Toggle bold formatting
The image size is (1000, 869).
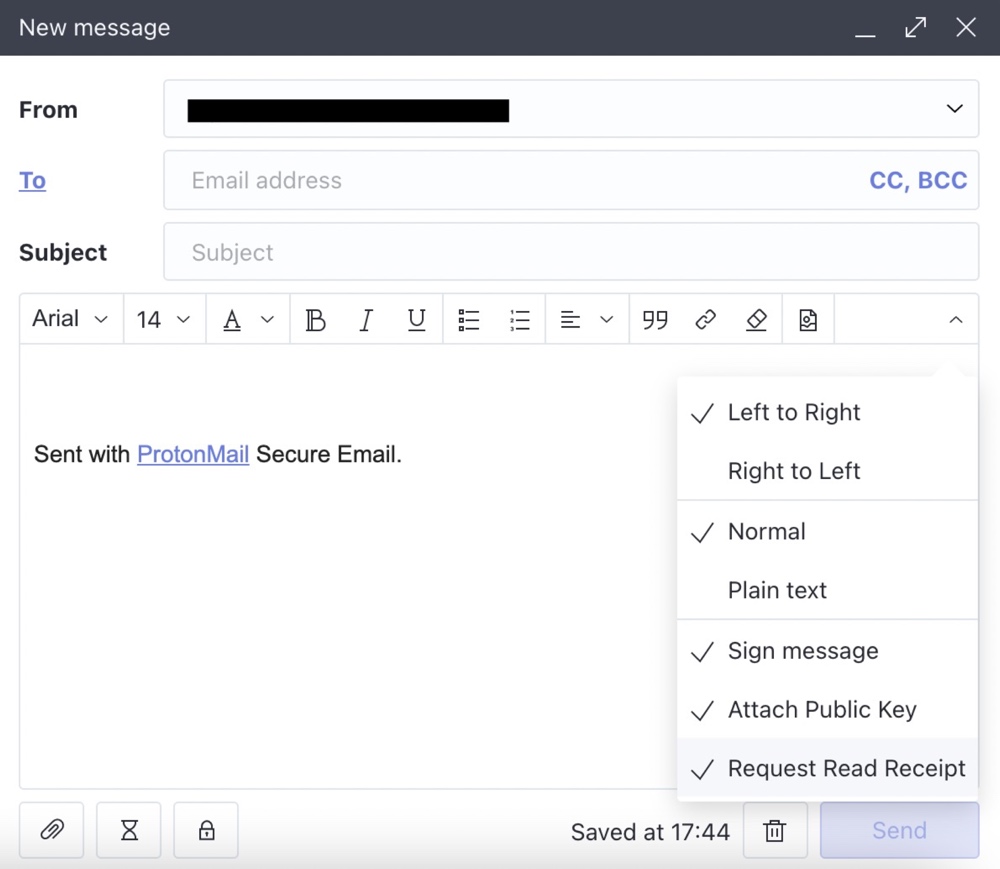coord(315,319)
